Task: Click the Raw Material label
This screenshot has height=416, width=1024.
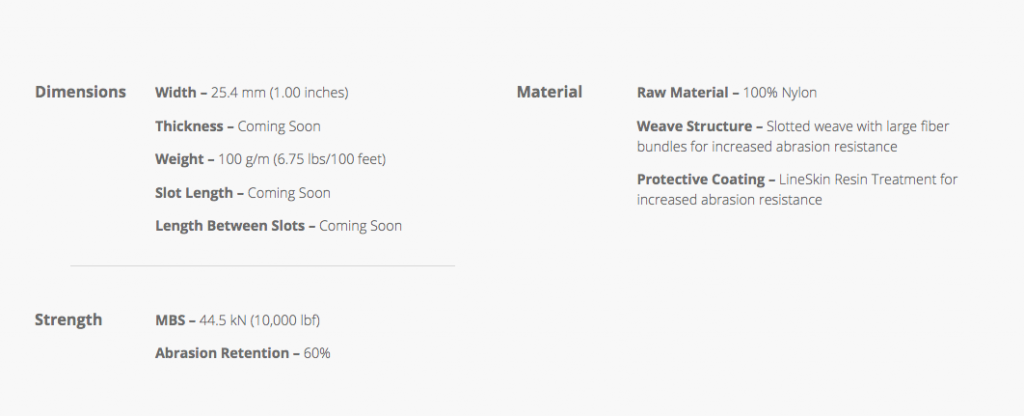Action: point(683,93)
